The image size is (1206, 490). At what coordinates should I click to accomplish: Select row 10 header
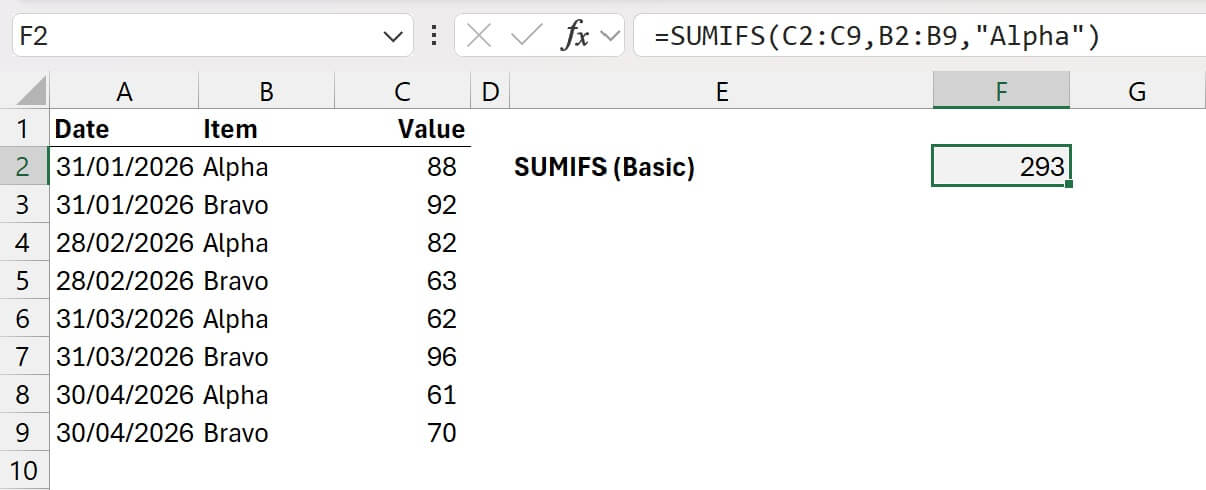[x=24, y=470]
